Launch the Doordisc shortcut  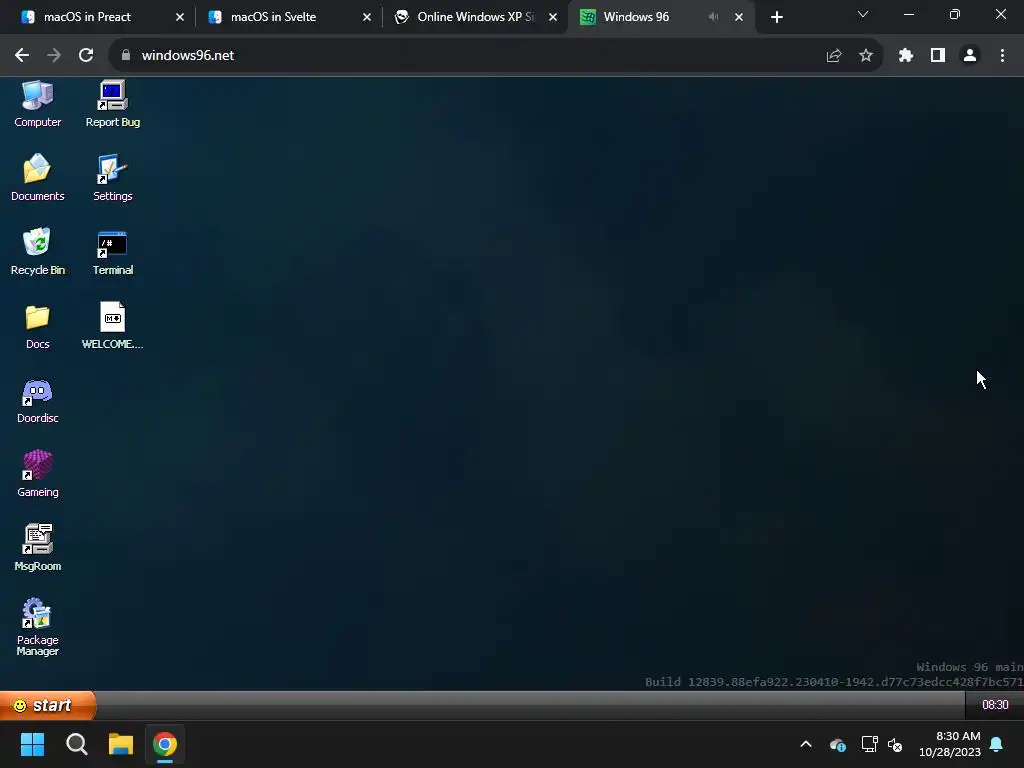coord(37,400)
